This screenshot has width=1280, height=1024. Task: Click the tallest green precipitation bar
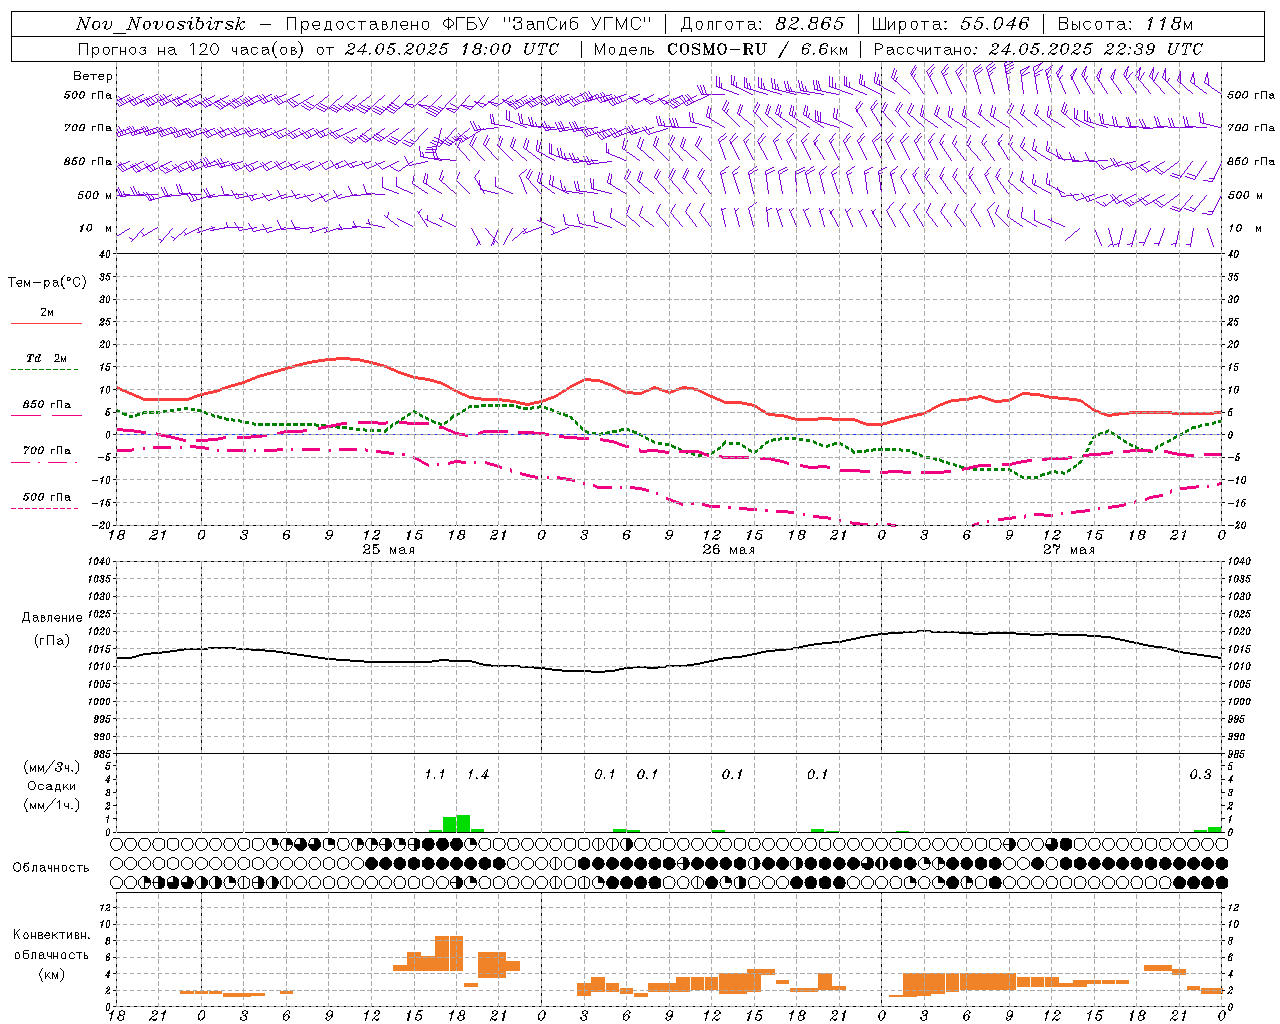point(462,823)
